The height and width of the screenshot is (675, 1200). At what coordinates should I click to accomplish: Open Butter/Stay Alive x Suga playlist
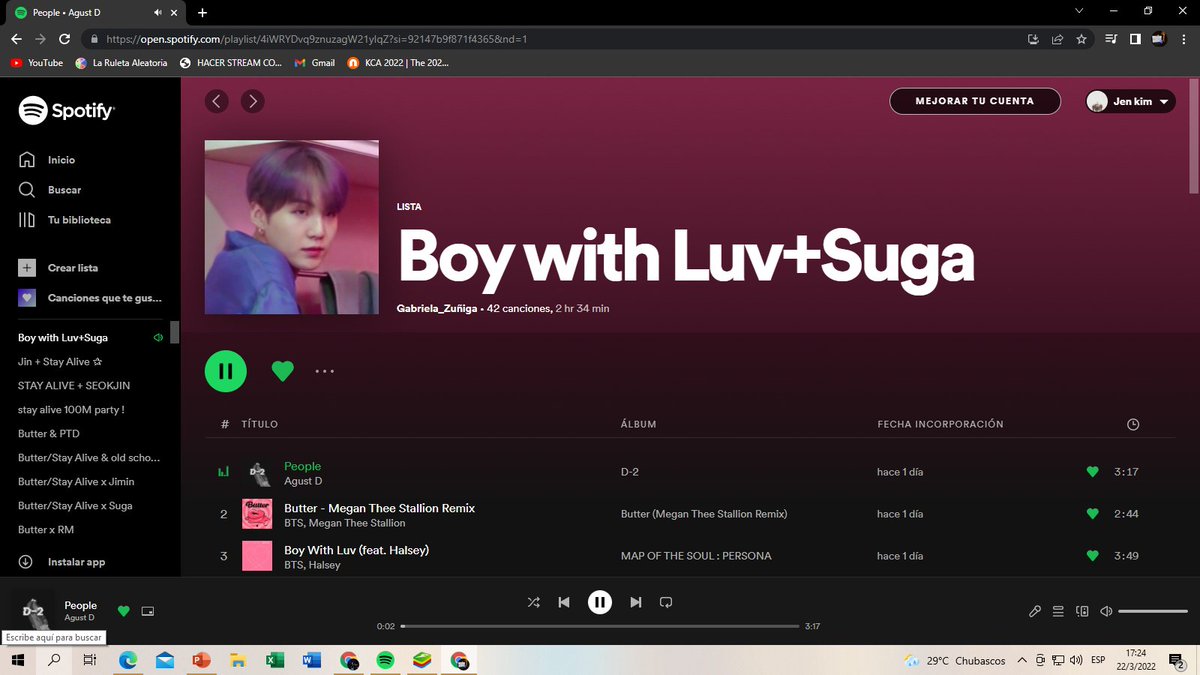[75, 506]
